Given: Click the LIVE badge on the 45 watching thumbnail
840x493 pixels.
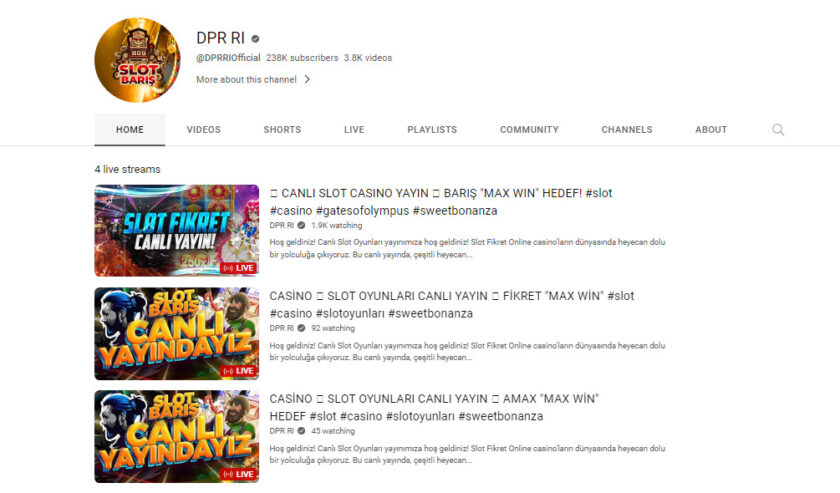Looking at the screenshot, I should tap(238, 474).
